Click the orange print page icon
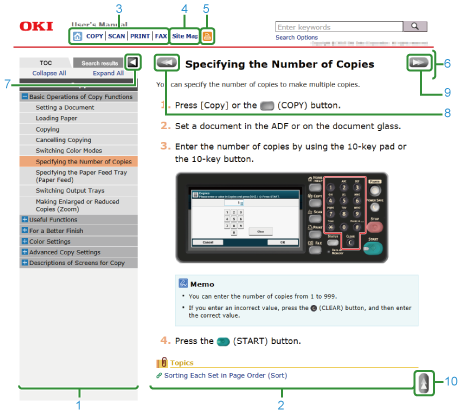Viewport: 460px width, 415px height. 207,36
